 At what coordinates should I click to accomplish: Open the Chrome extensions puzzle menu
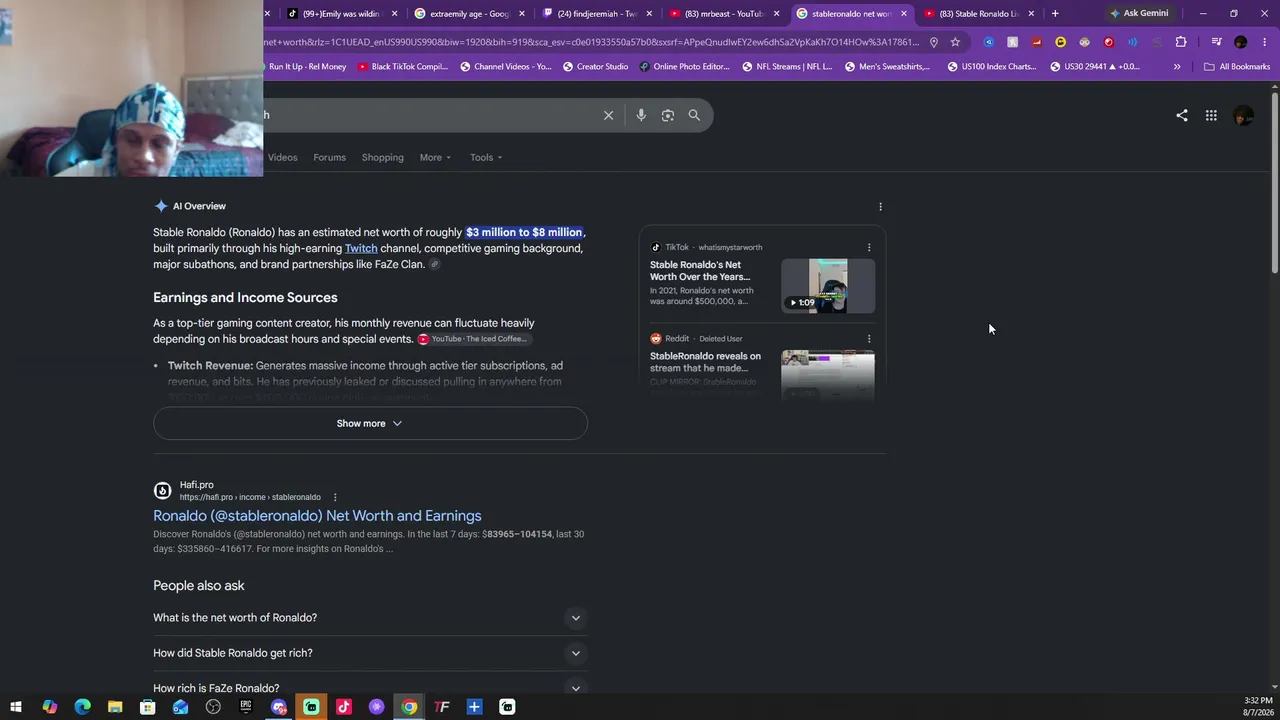1181,42
